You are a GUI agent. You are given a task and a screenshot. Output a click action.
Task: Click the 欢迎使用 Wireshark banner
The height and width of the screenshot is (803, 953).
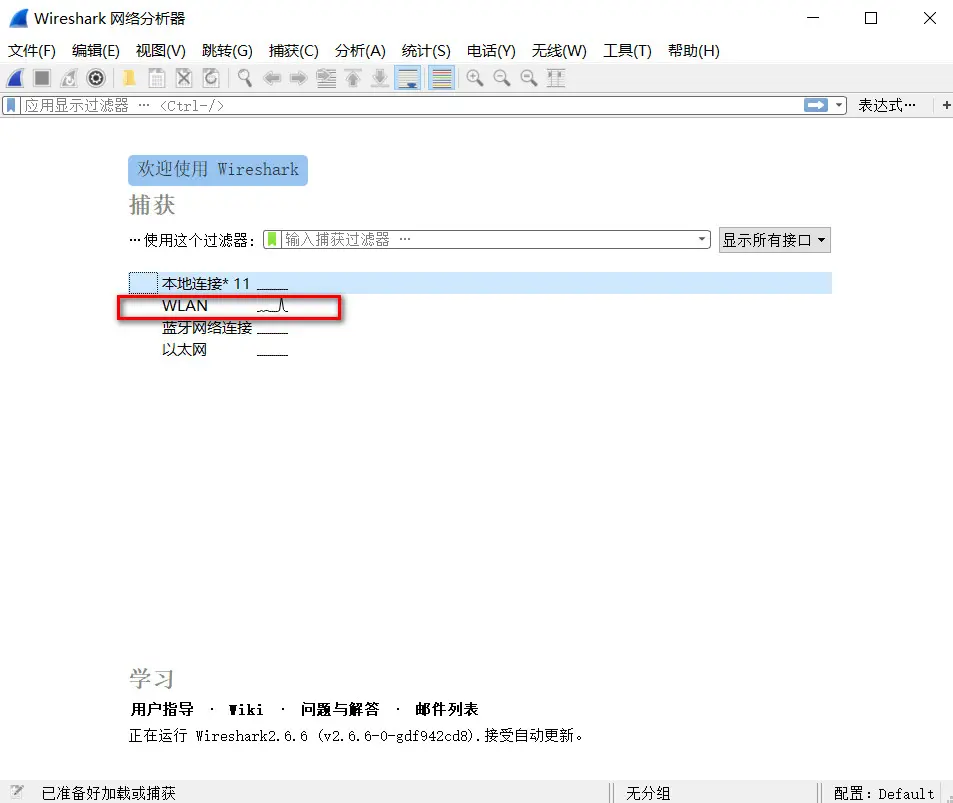pos(218,170)
